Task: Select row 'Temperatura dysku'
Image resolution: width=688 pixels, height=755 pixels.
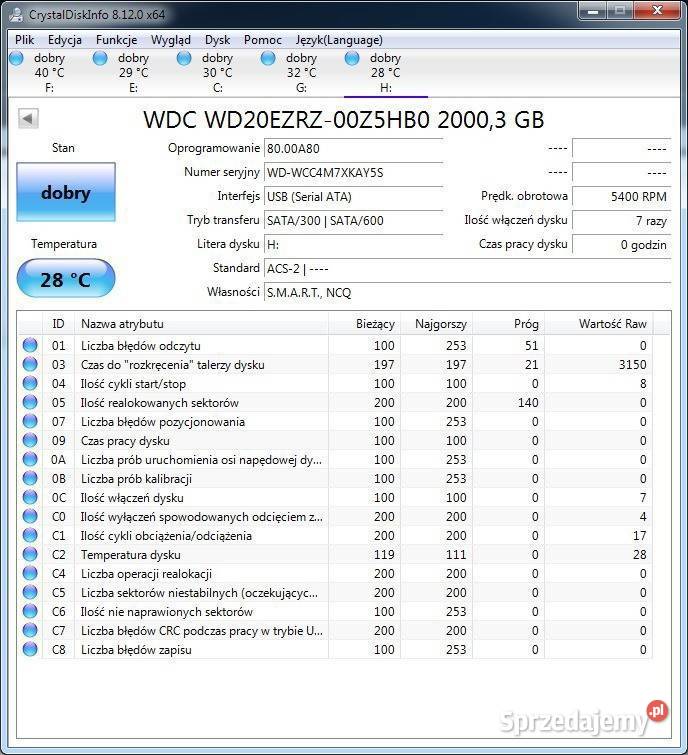Action: (x=336, y=555)
